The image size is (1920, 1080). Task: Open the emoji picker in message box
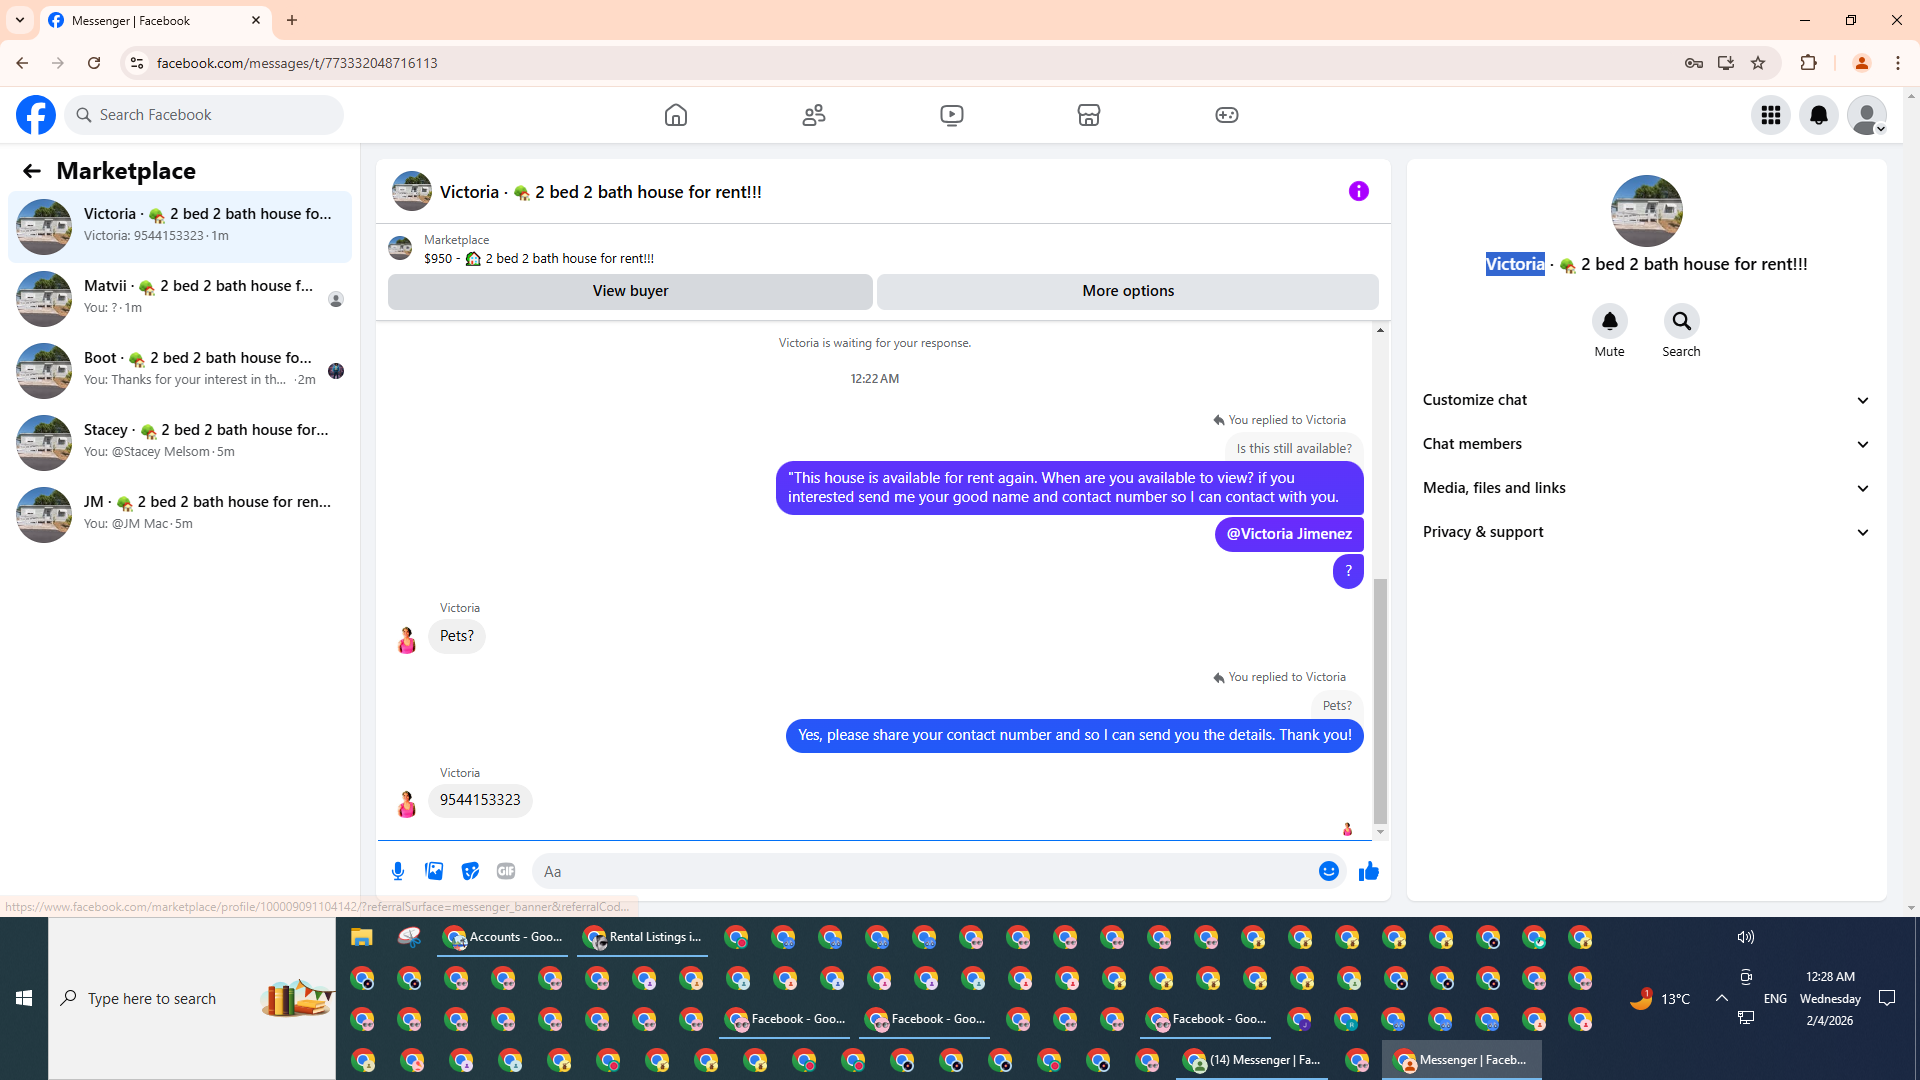1328,871
